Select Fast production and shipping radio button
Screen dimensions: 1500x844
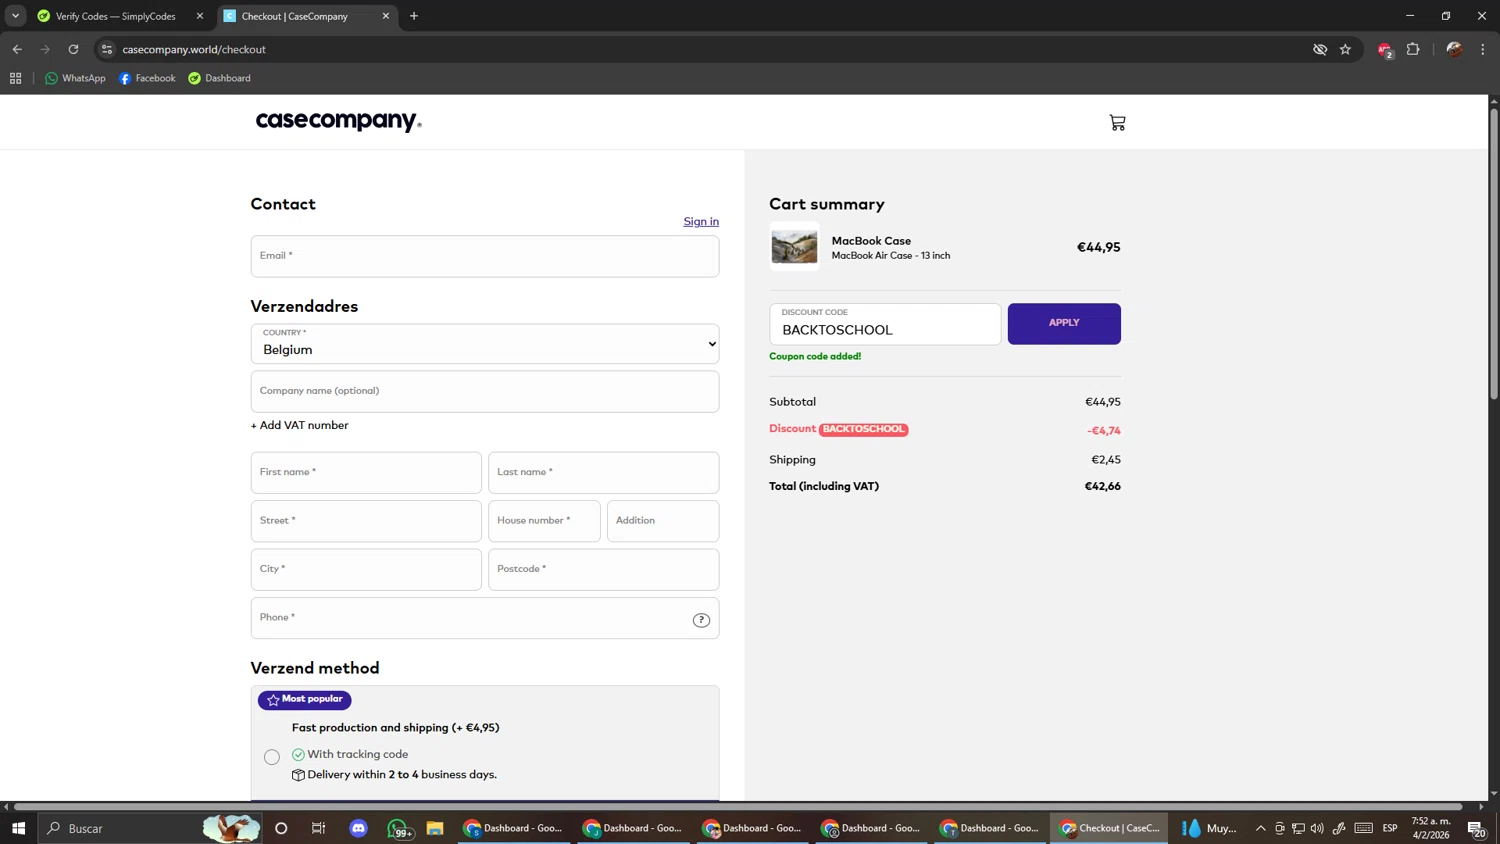272,757
